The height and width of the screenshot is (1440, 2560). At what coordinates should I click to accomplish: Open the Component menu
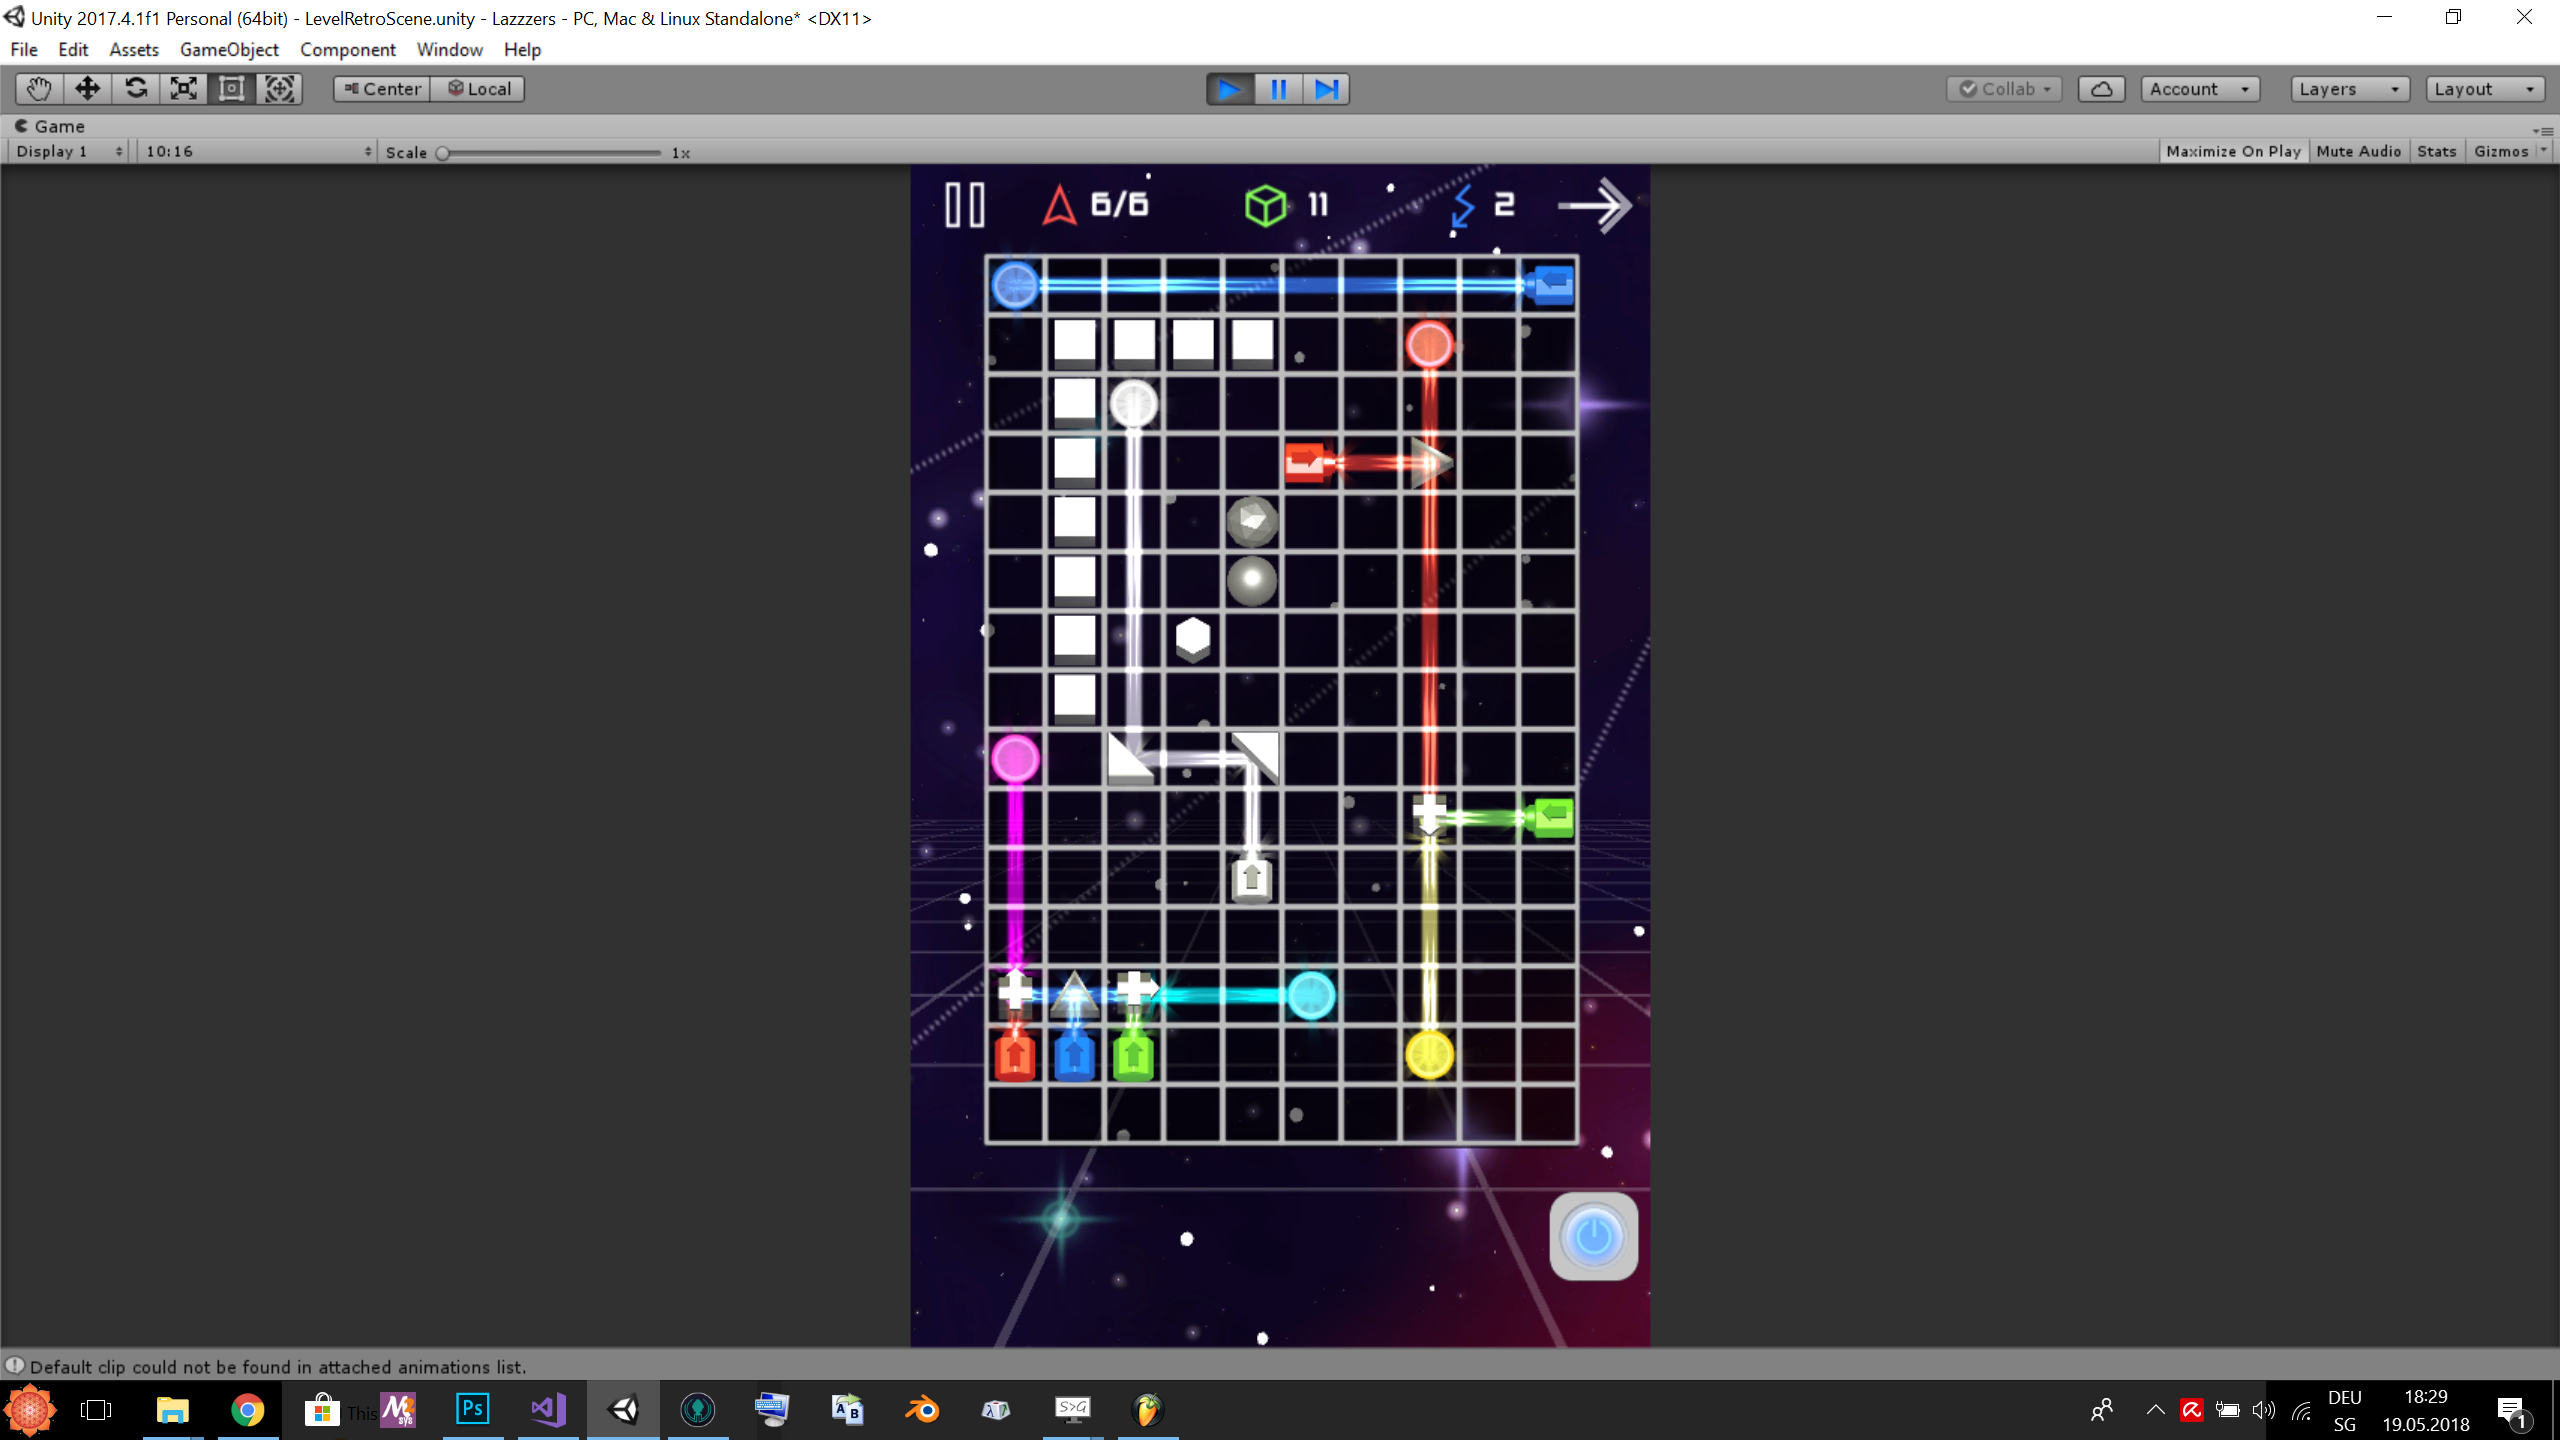(x=347, y=49)
